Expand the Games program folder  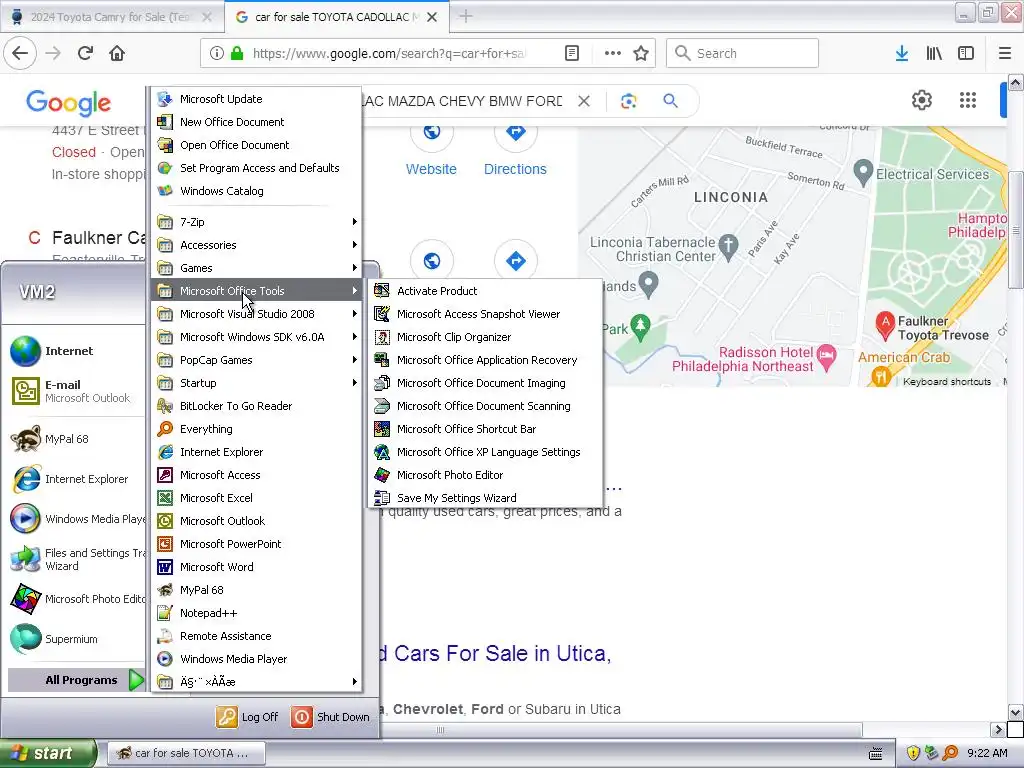click(257, 268)
